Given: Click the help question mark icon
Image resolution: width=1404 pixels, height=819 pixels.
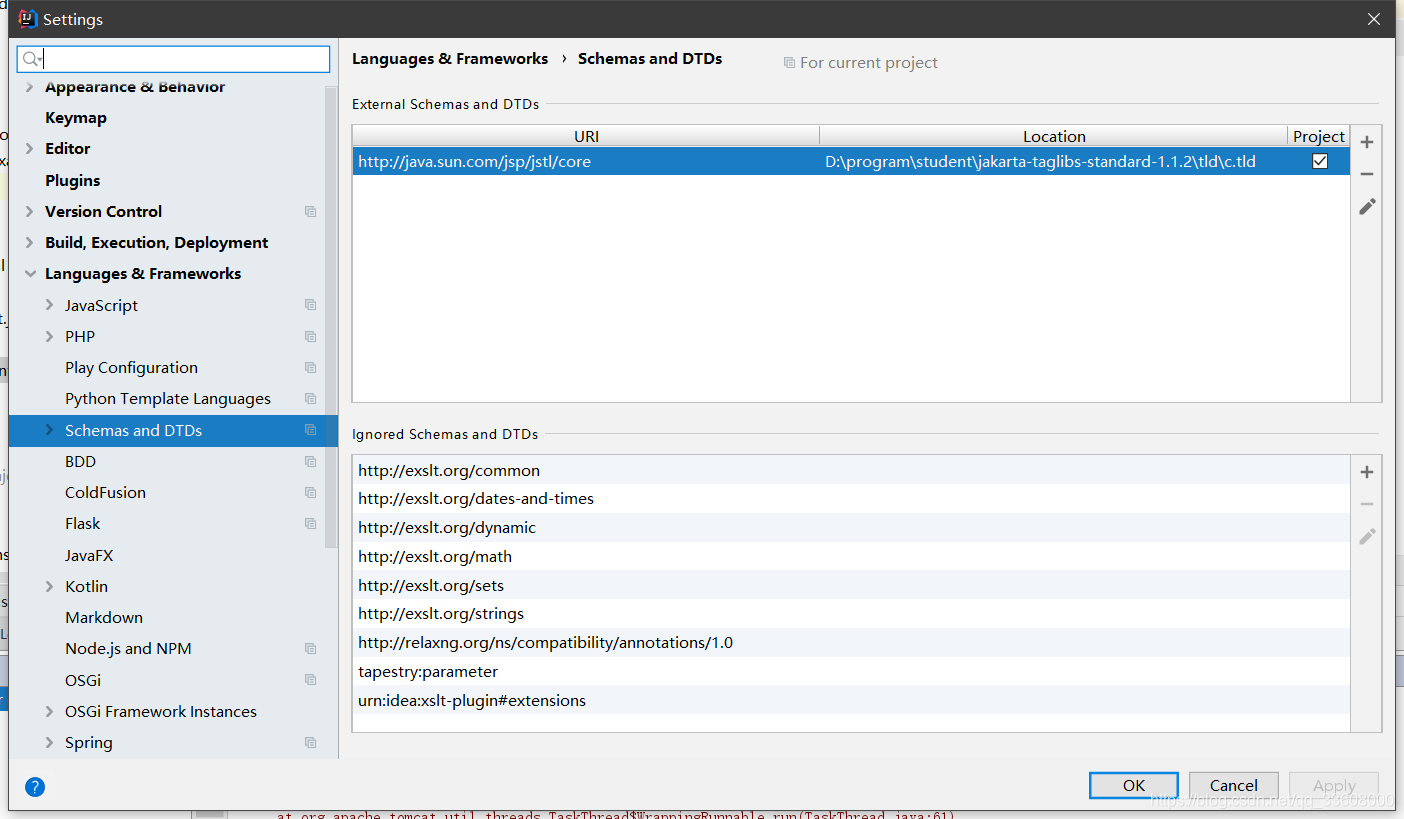Looking at the screenshot, I should [35, 787].
